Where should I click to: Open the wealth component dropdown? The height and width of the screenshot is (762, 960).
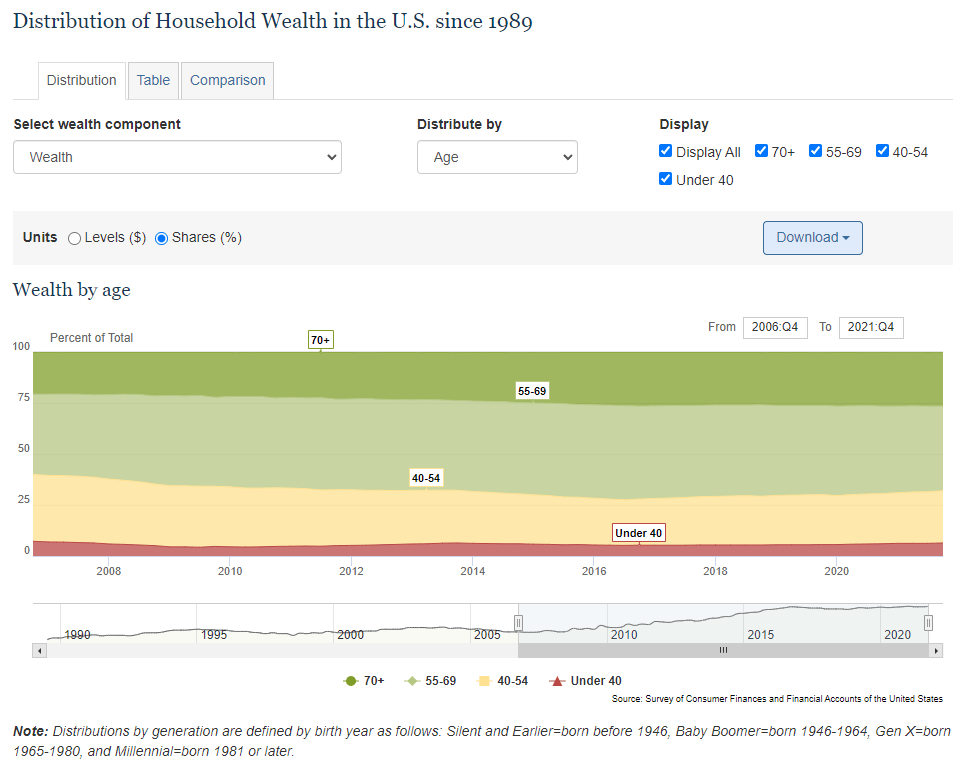(177, 157)
